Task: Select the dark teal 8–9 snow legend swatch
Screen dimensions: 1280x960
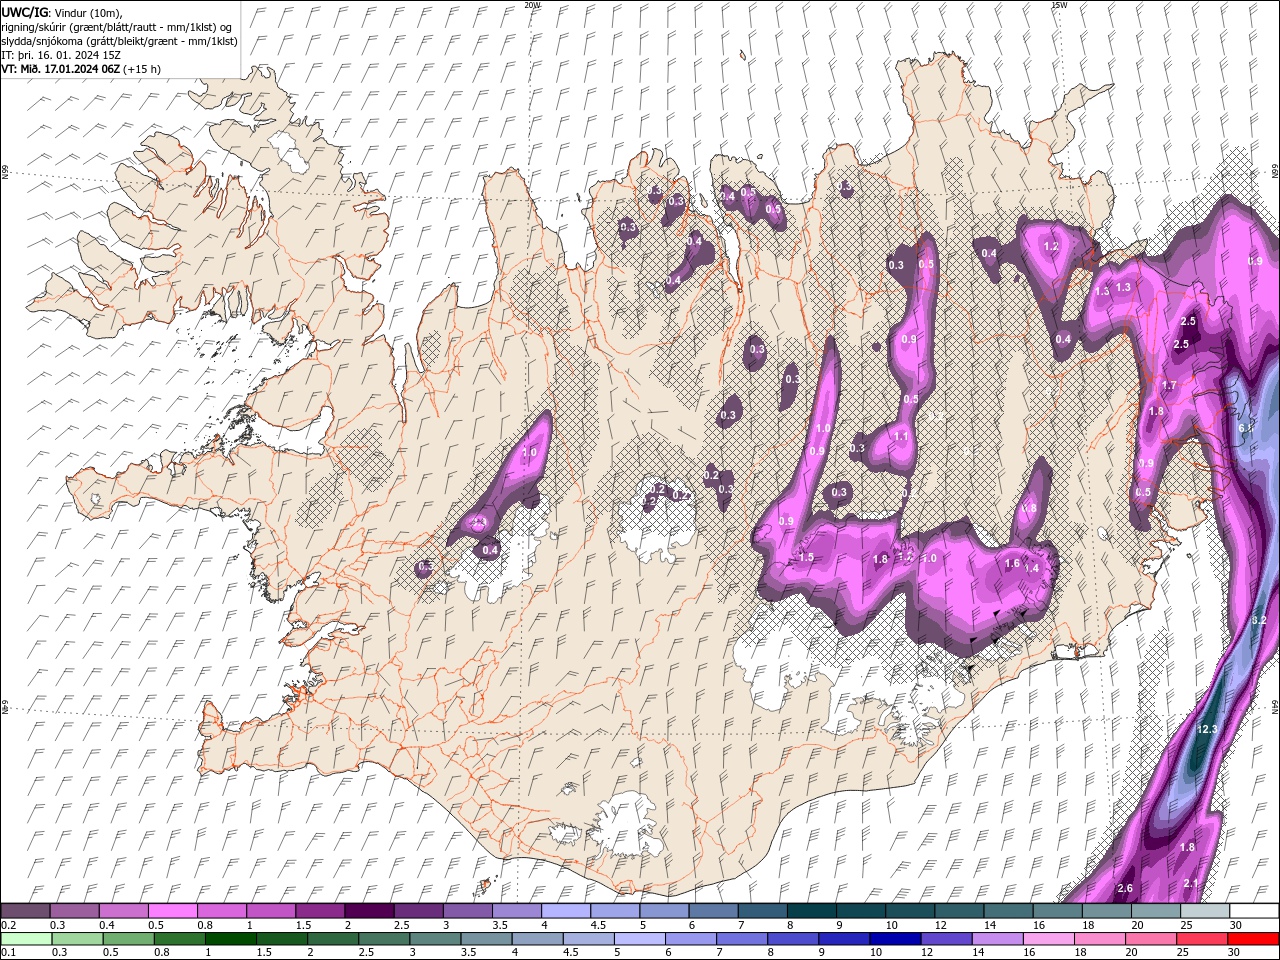Action: pyautogui.click(x=811, y=911)
